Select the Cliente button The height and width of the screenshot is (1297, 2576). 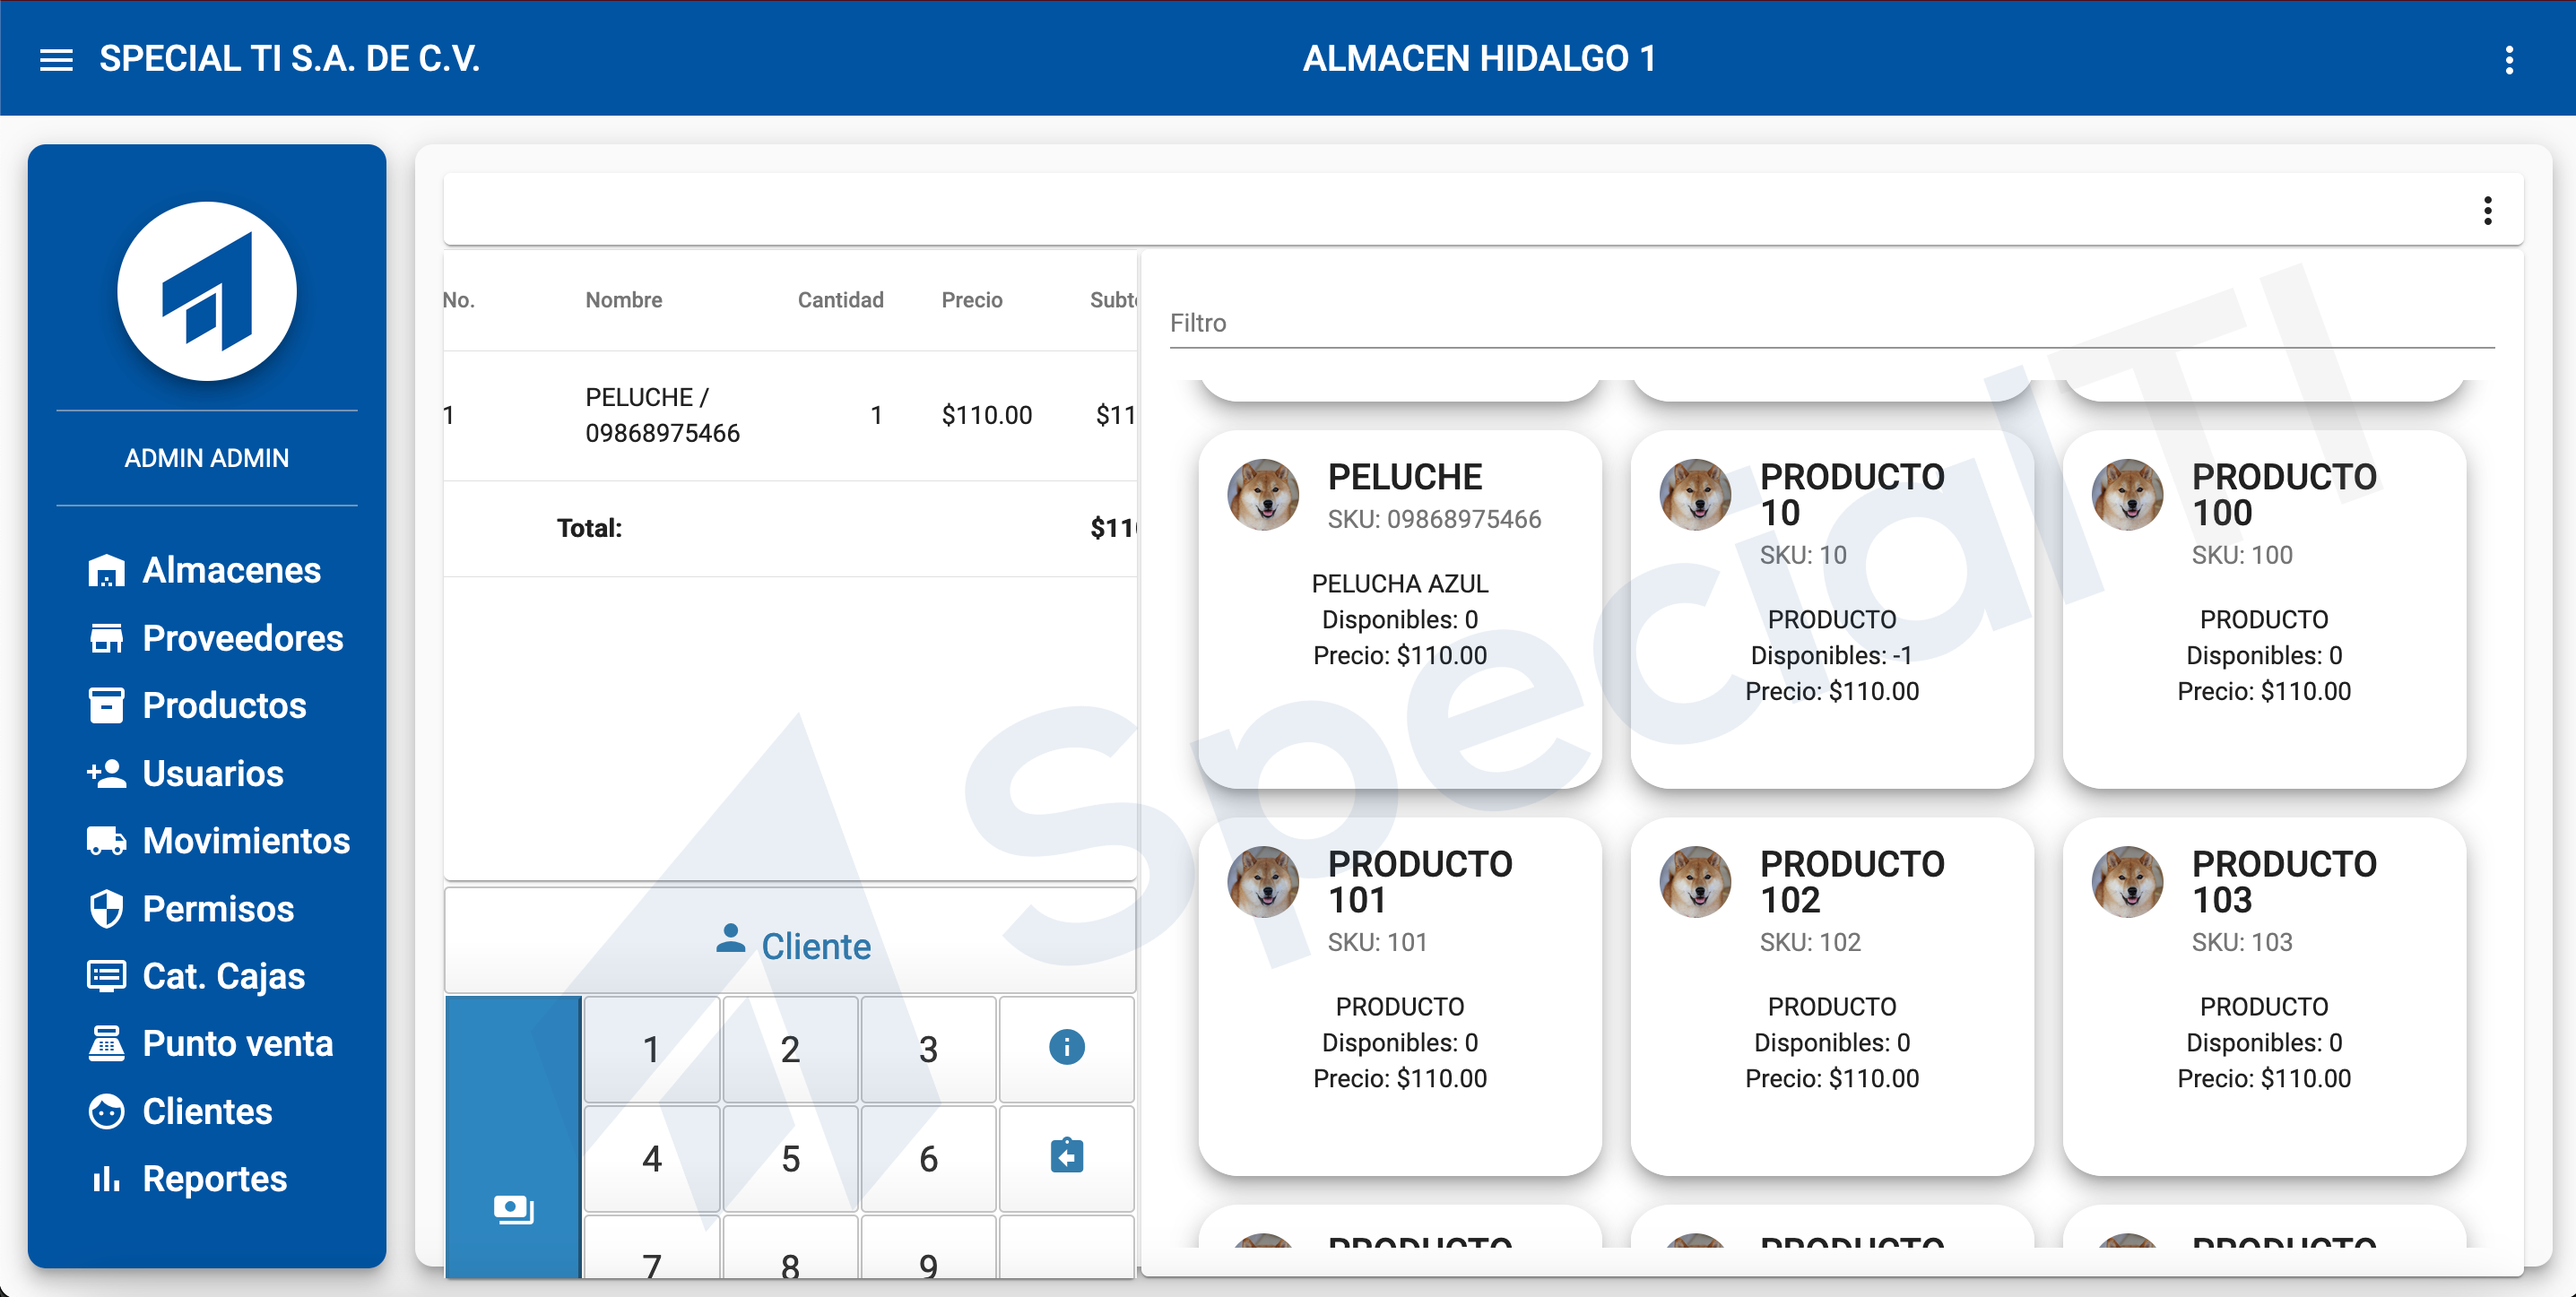[x=791, y=943]
